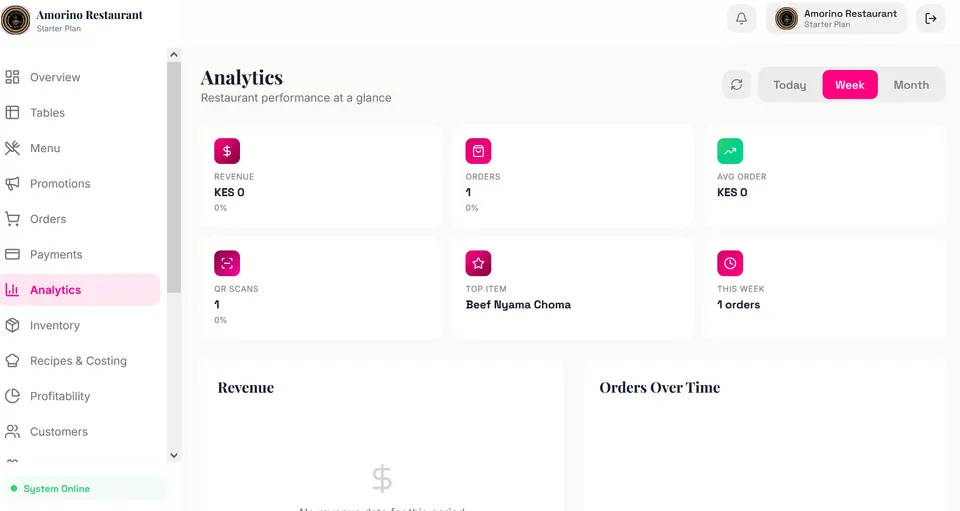Click the Analytics bar chart icon
Screen dimensions: 960x511
click(x=12, y=290)
